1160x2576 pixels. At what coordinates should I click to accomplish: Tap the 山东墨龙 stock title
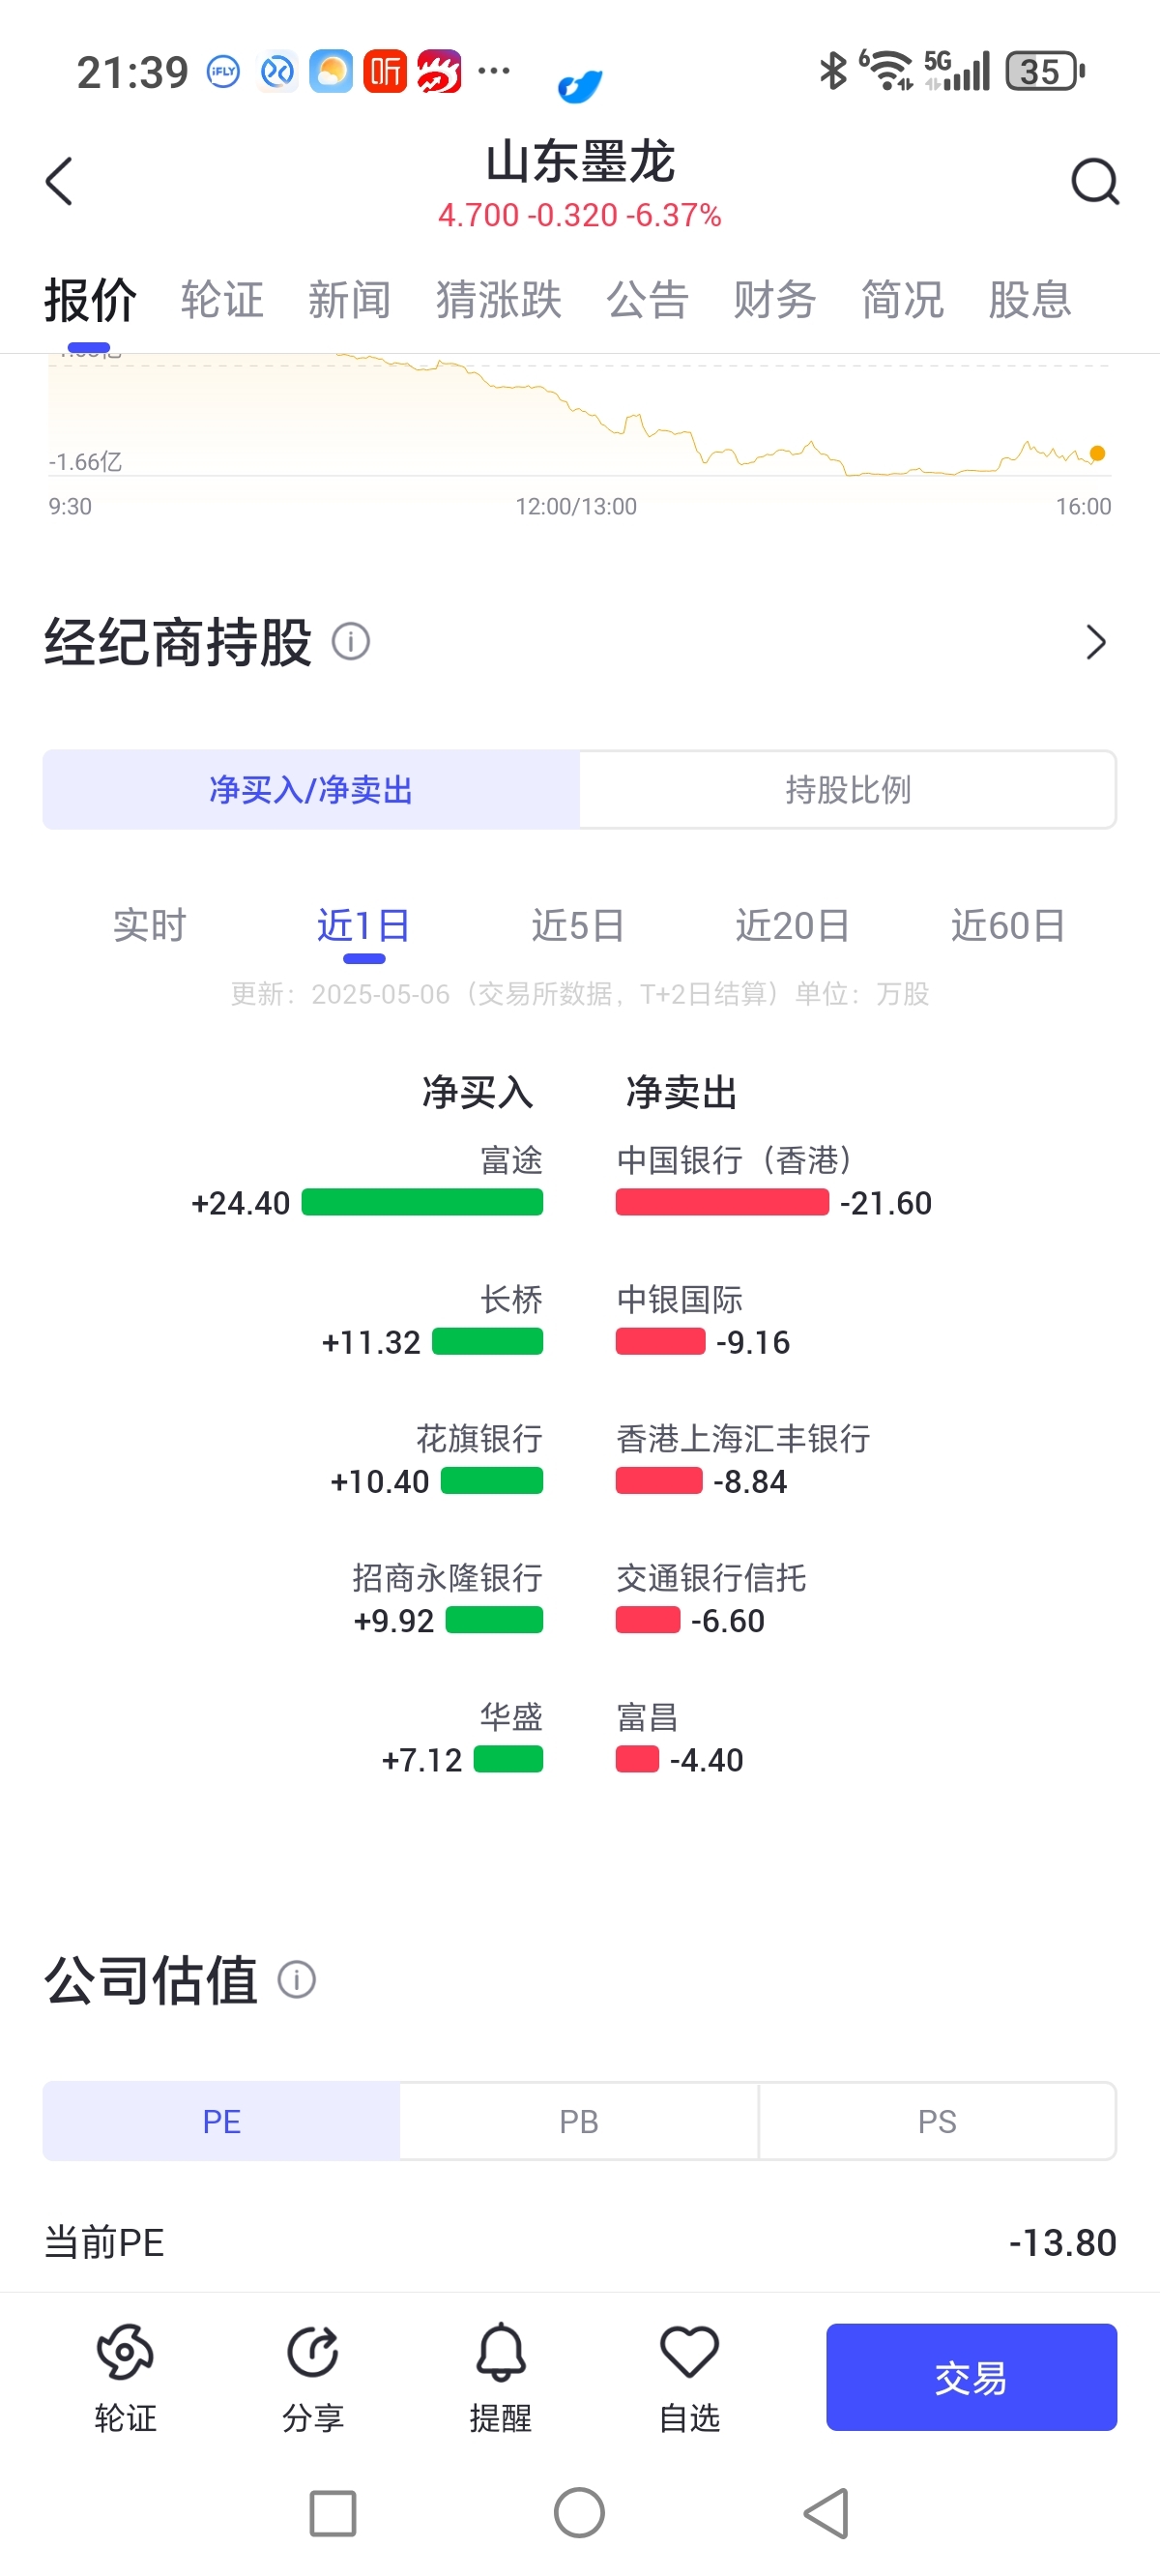coord(580,161)
